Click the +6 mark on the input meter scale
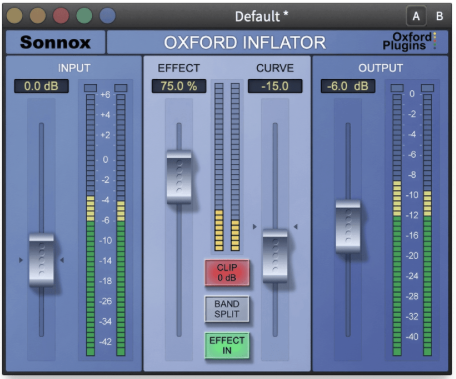 tap(105, 95)
